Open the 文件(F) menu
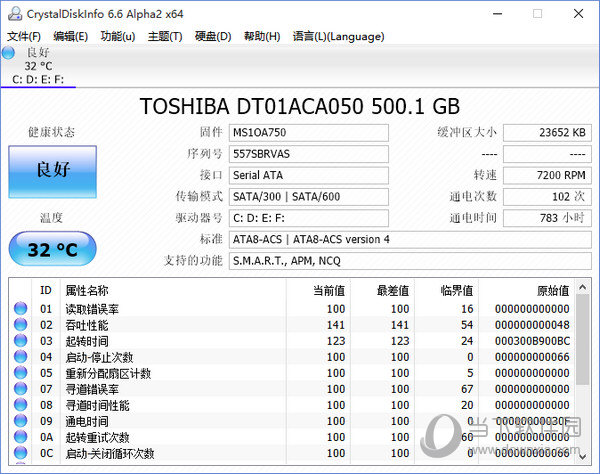Image resolution: width=600 pixels, height=474 pixels. (24, 36)
